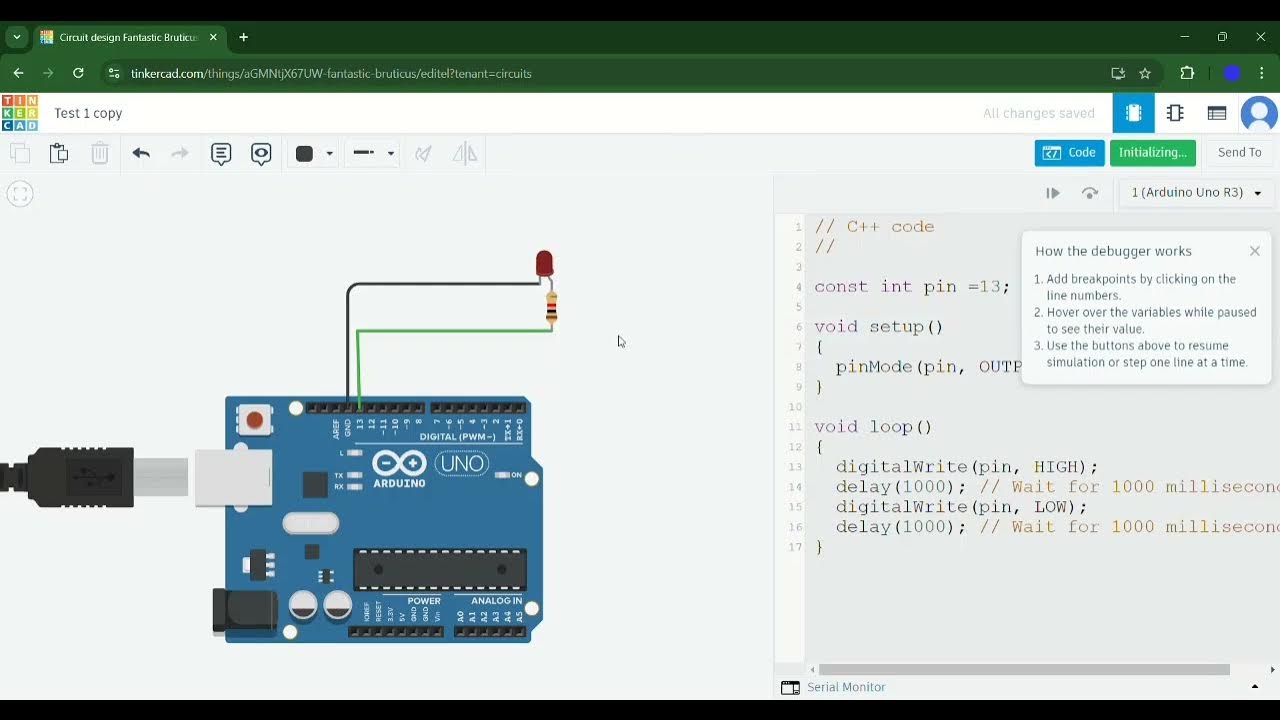Close the Circuit design browser tab
Screen dimensions: 1280x720
[x=213, y=37]
